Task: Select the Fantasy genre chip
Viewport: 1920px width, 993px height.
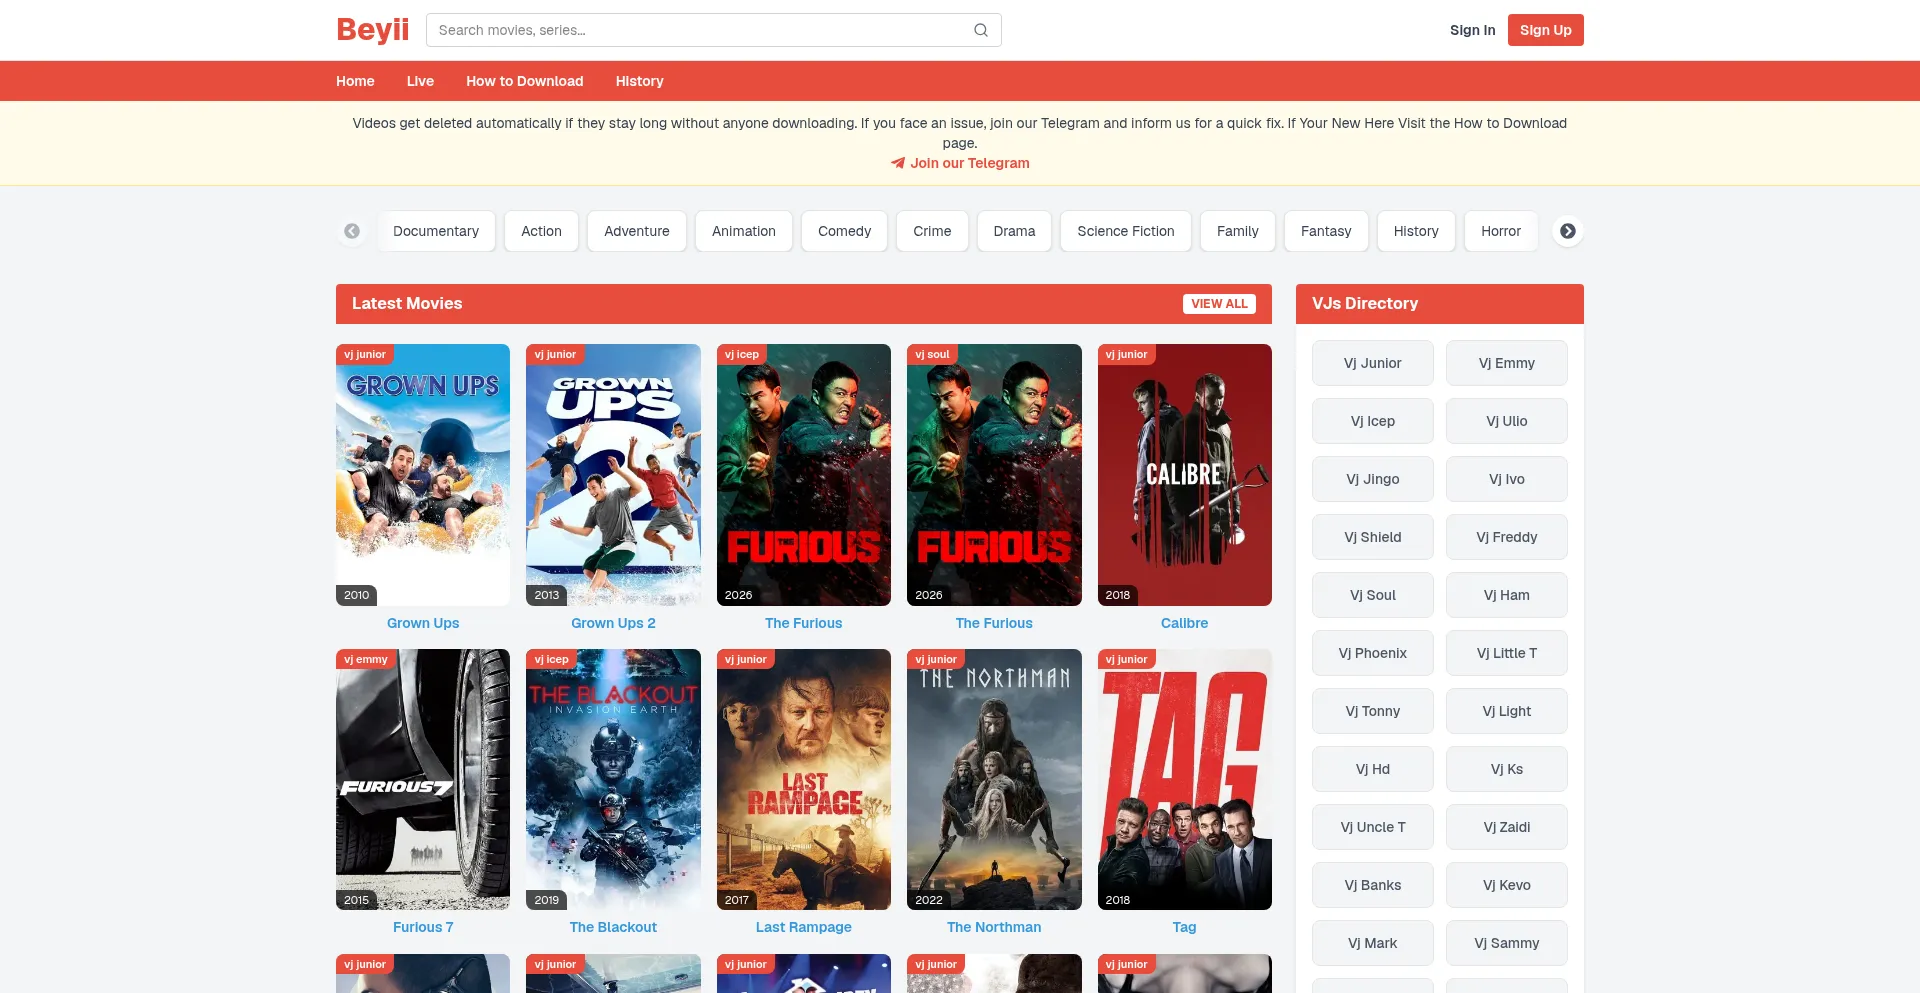Action: pyautogui.click(x=1326, y=231)
